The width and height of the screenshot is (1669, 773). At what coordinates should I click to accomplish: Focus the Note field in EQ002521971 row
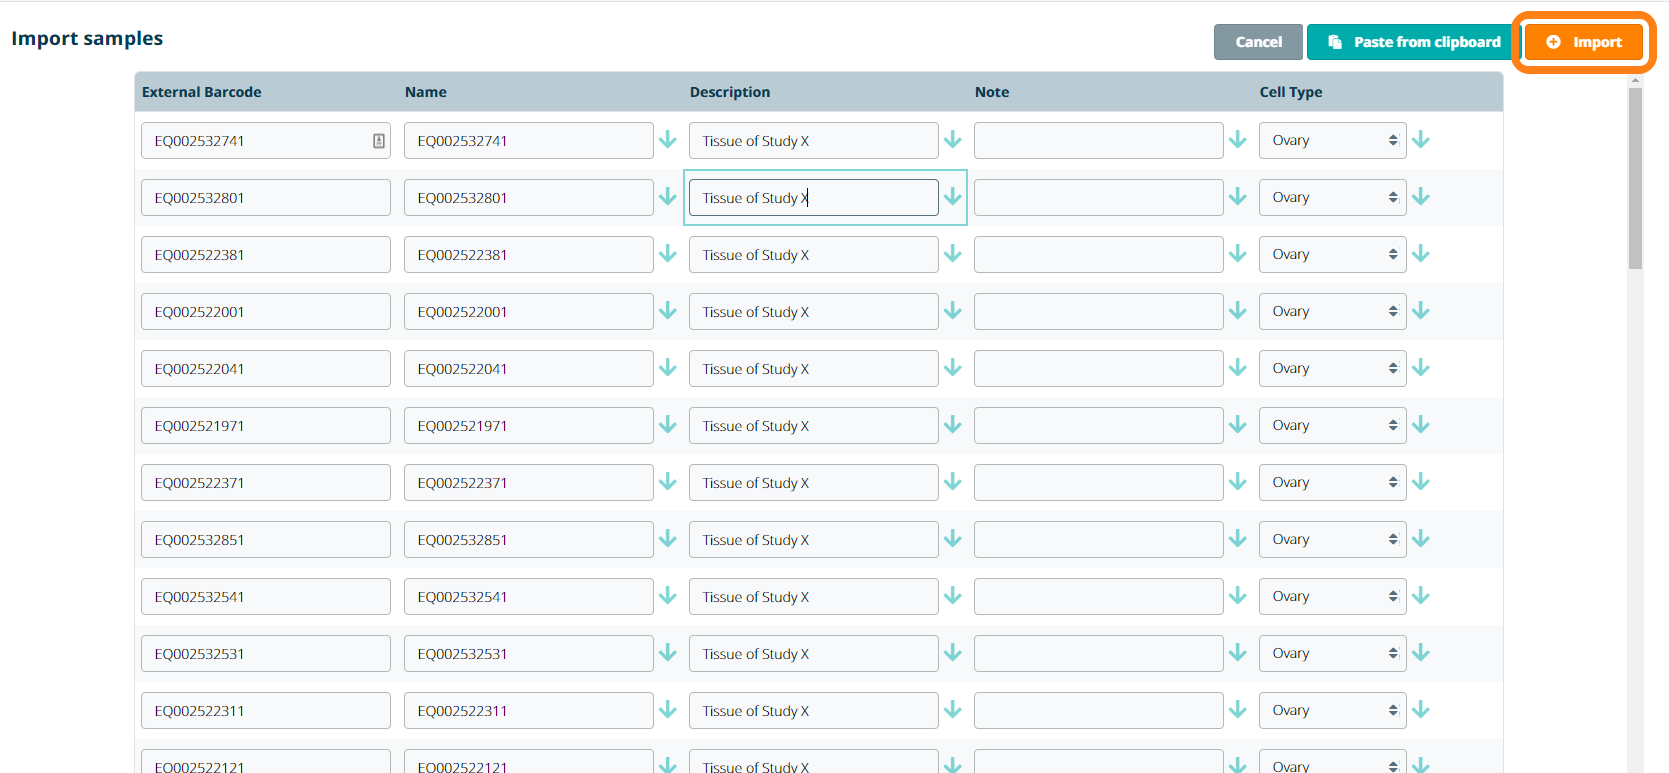pyautogui.click(x=1098, y=426)
